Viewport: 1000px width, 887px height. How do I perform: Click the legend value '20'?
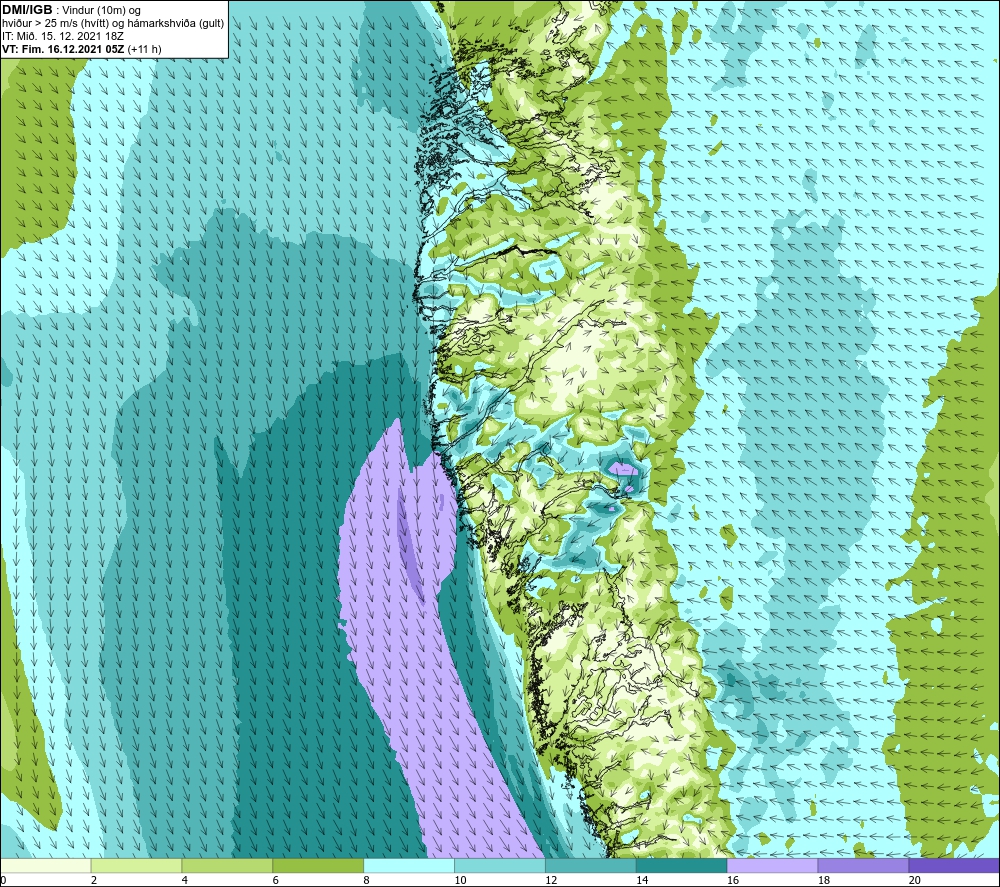point(915,881)
